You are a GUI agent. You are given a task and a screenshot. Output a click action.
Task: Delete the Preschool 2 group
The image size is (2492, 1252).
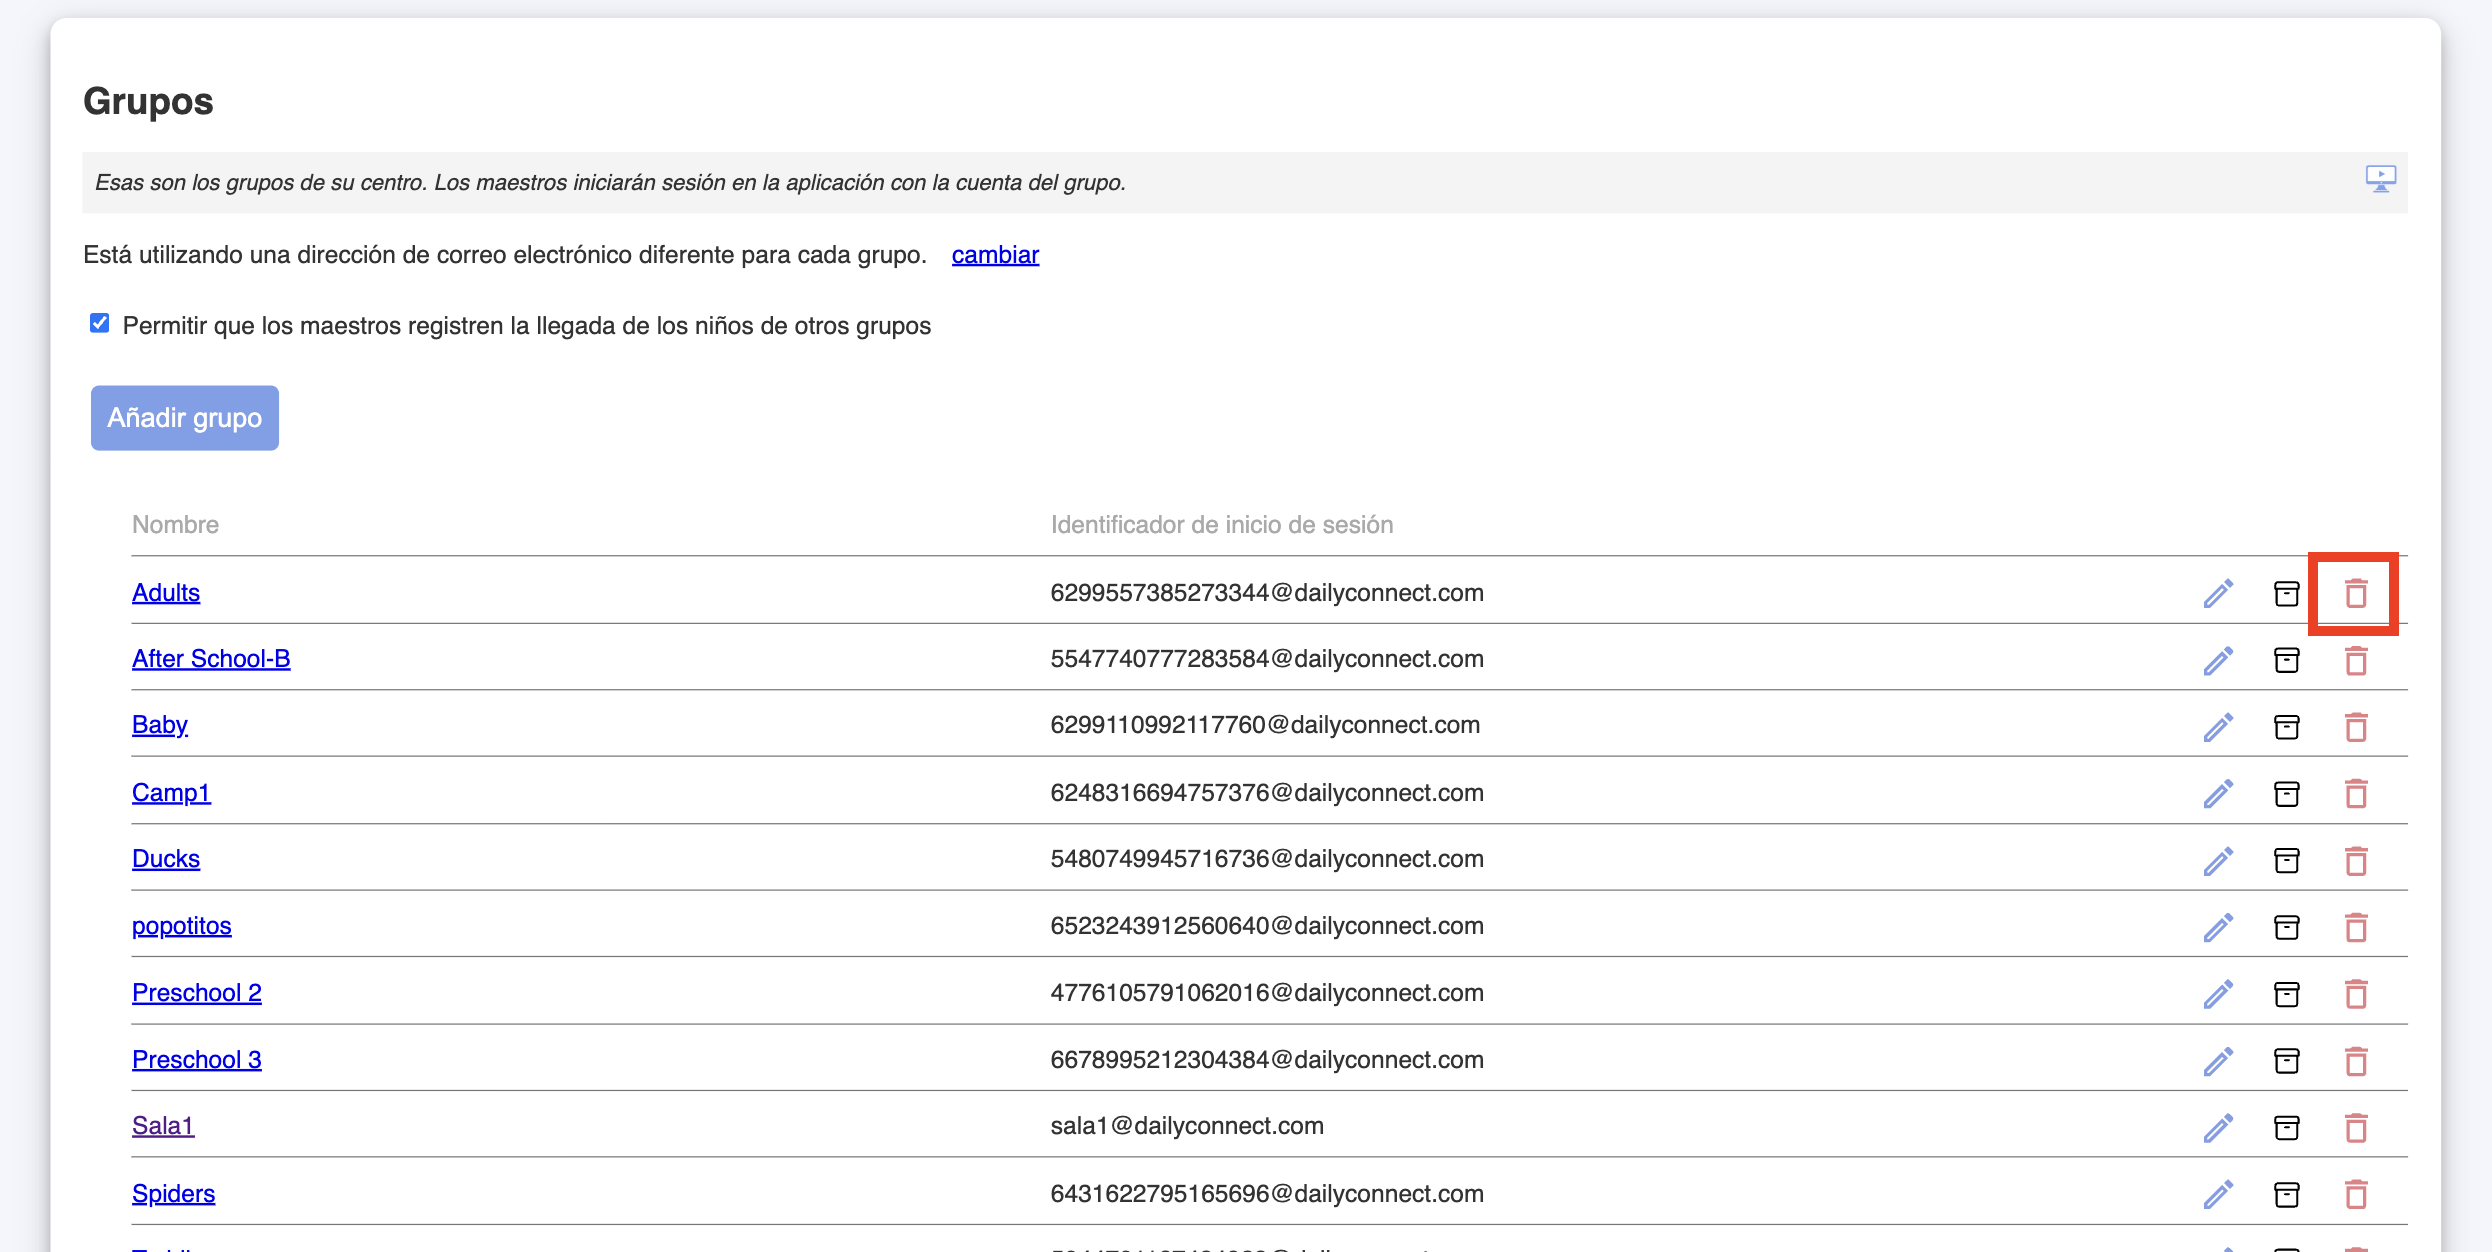(x=2355, y=994)
